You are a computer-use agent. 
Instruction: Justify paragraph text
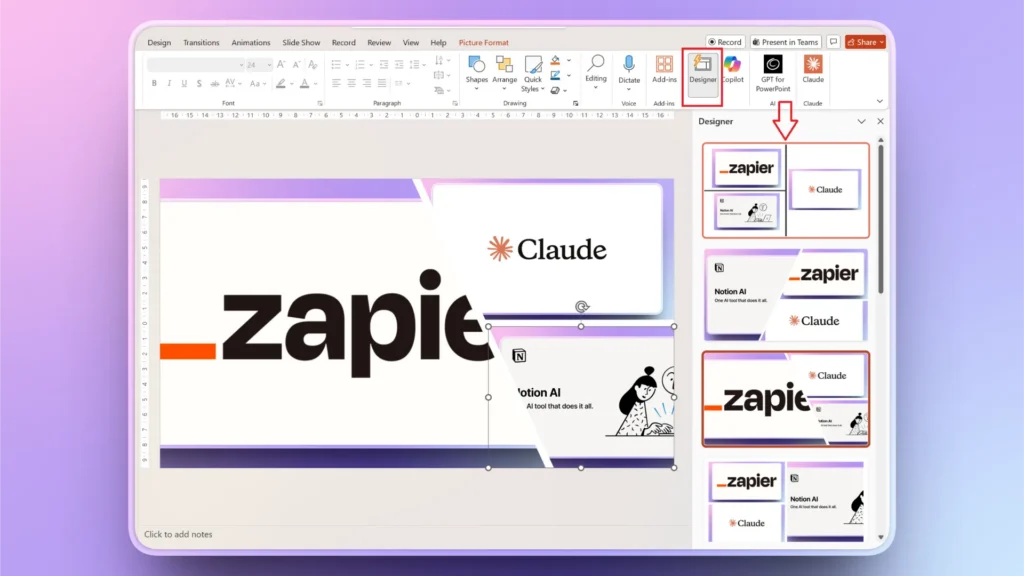382,84
